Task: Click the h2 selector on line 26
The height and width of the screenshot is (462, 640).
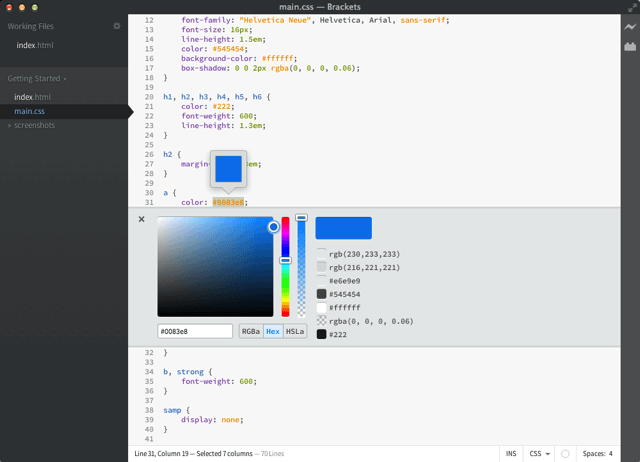Action: pyautogui.click(x=168, y=154)
